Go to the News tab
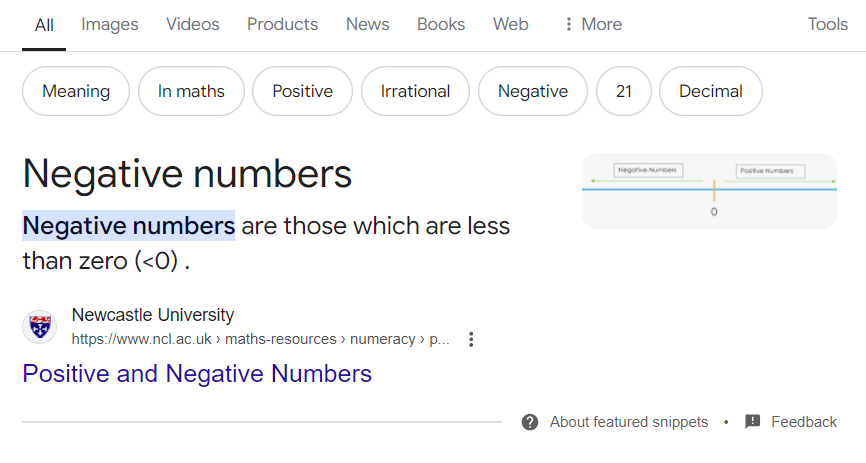This screenshot has width=866, height=463. point(367,24)
